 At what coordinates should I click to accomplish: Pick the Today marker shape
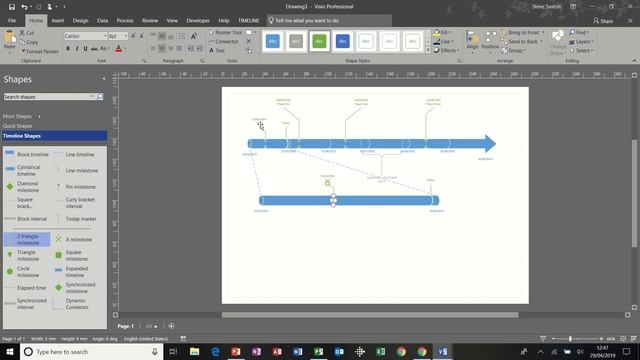(77, 219)
